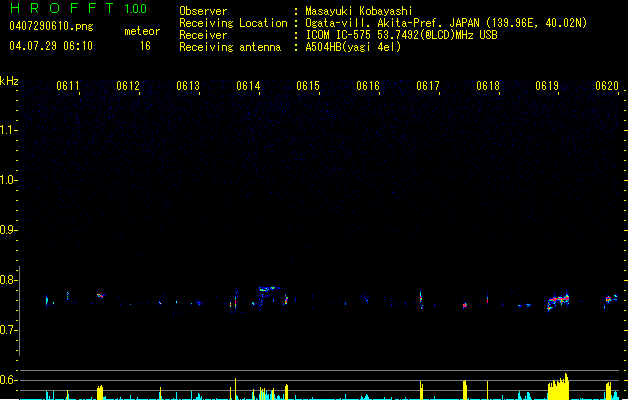Select the filename 0407290610.png
This screenshot has width=629, height=400.
pos(51,26)
